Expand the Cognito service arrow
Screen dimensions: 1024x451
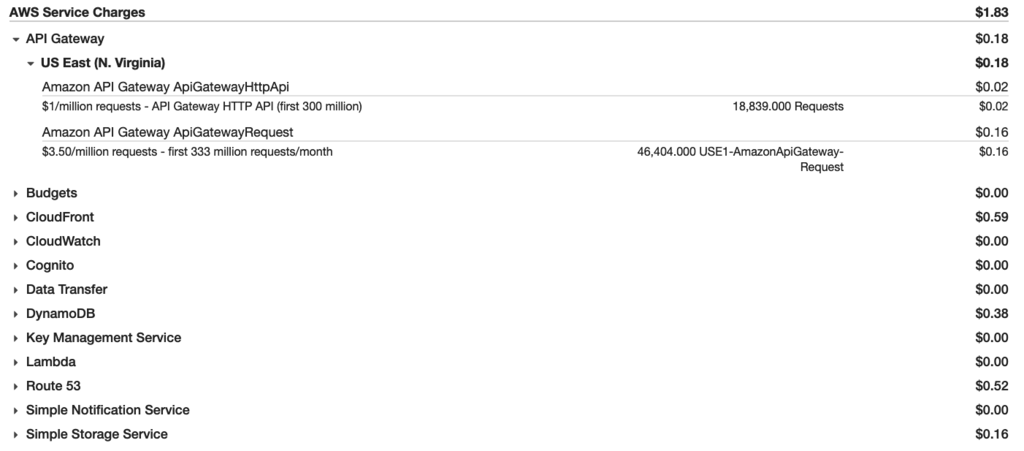[16, 266]
